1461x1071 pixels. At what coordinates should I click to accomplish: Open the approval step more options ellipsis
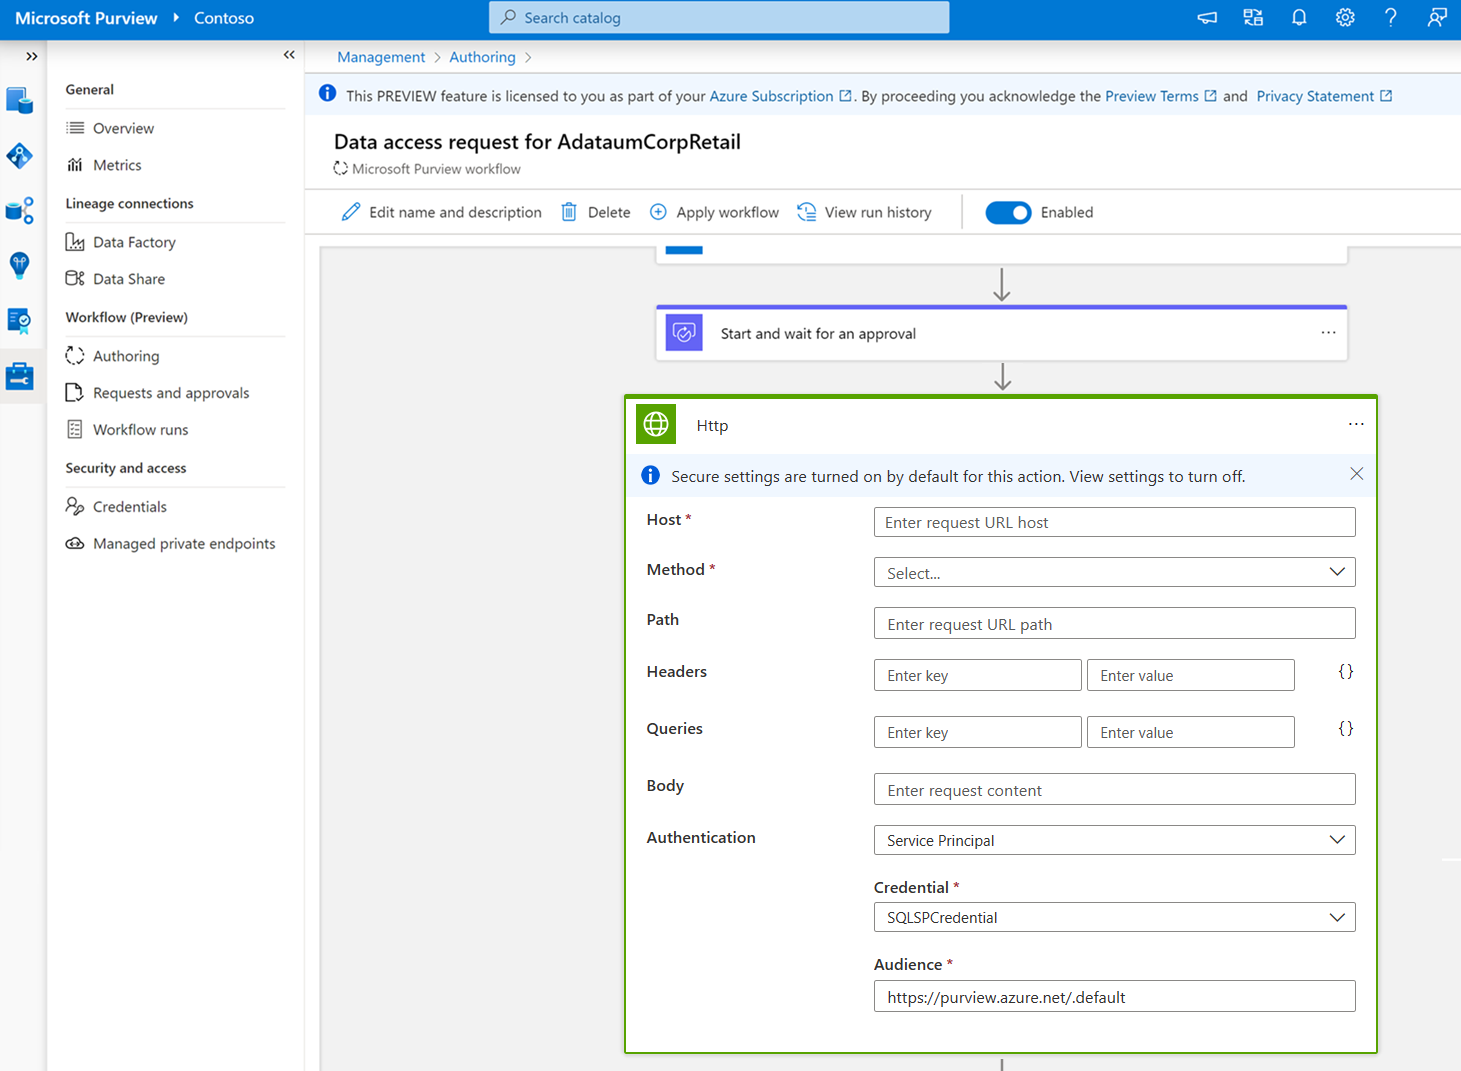click(1328, 333)
